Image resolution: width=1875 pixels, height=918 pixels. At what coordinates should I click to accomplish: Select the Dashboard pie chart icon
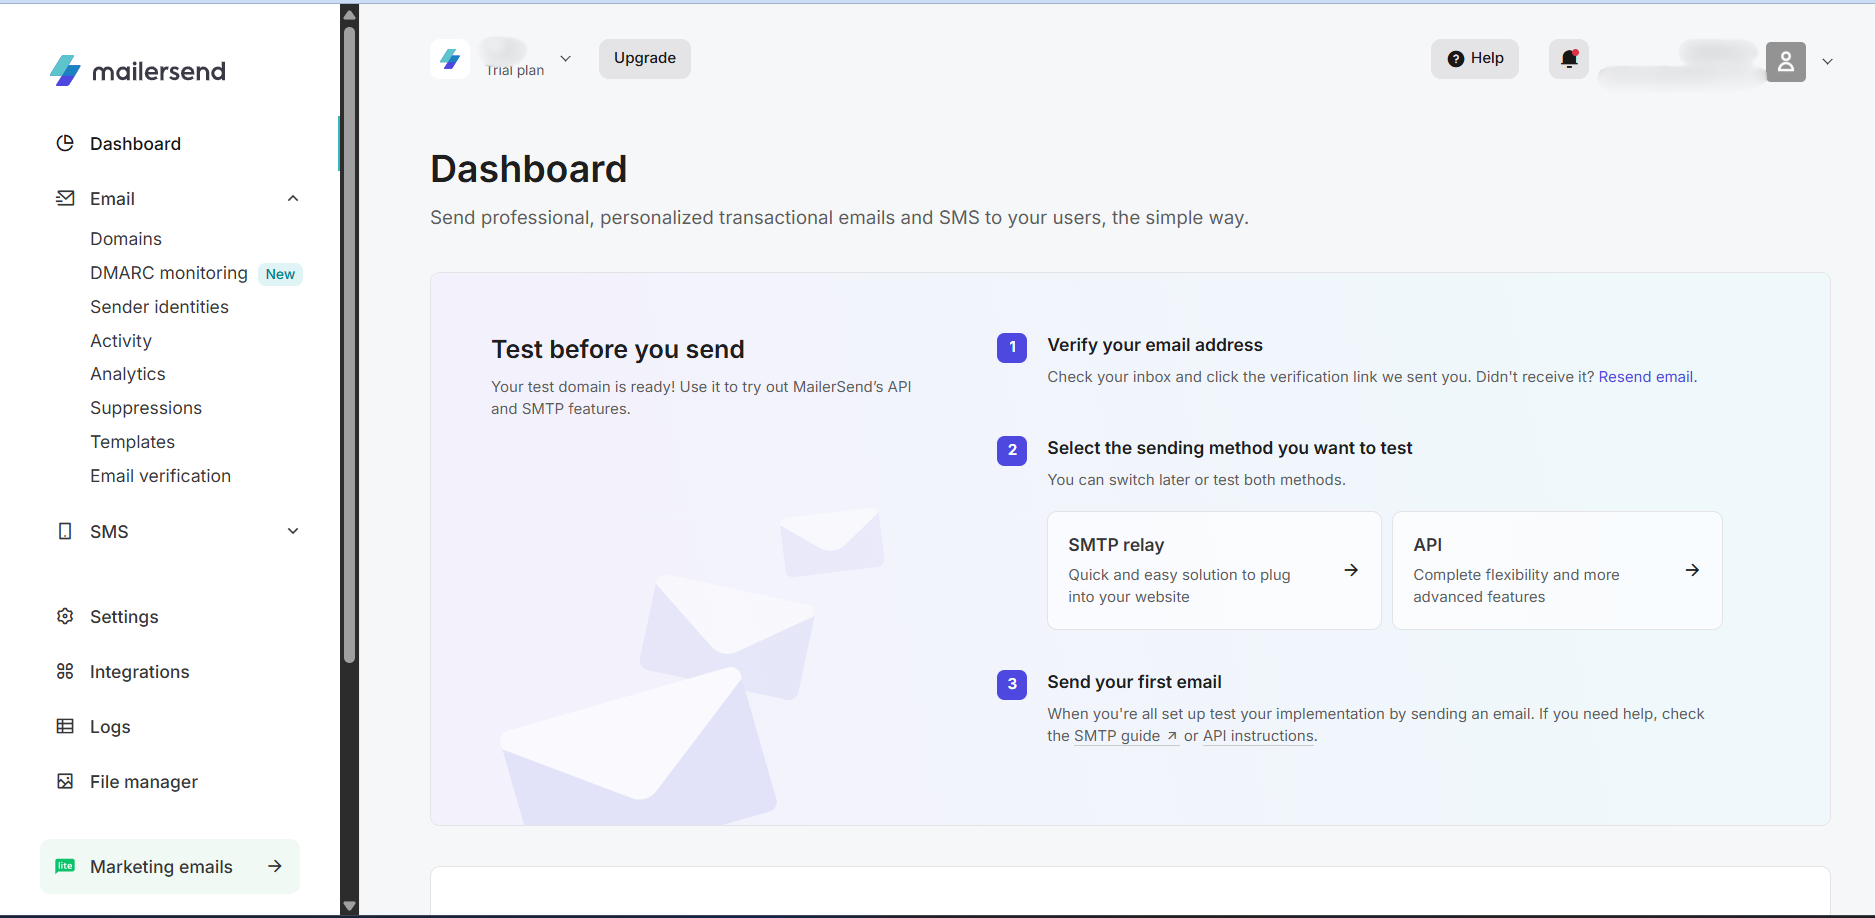(65, 143)
